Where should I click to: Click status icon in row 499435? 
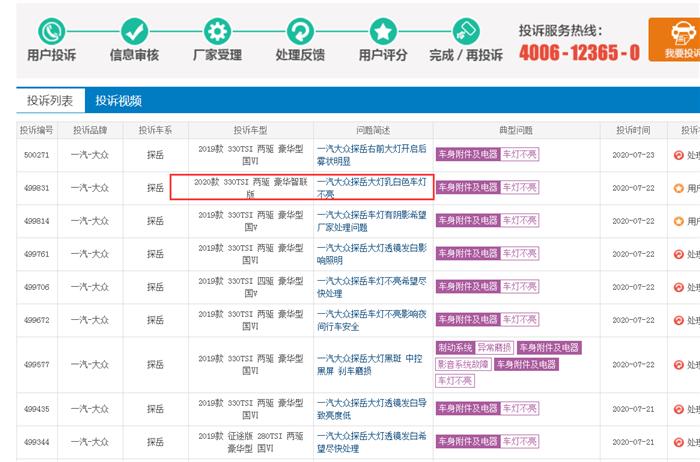679,409
